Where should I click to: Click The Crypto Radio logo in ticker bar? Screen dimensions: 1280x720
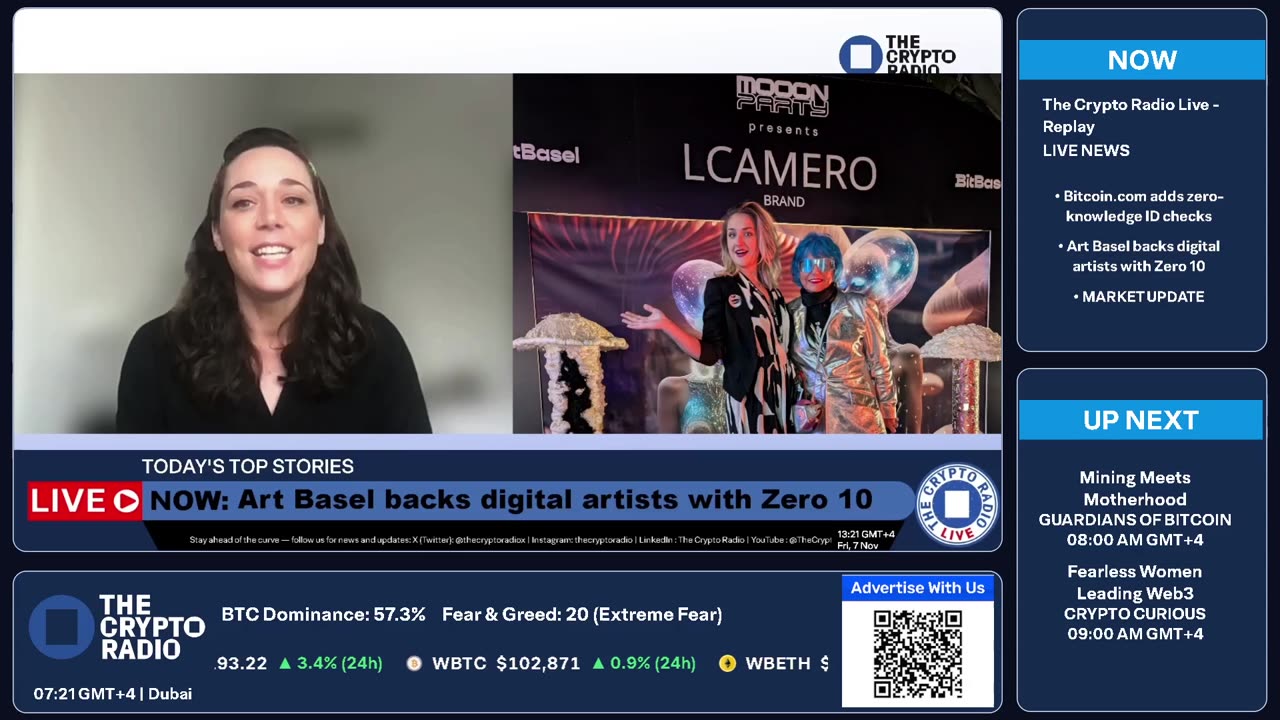tap(117, 627)
